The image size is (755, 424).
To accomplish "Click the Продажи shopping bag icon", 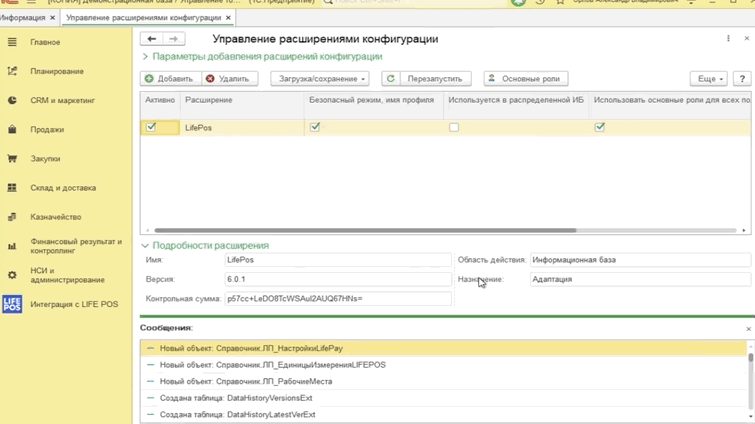I will tap(12, 129).
